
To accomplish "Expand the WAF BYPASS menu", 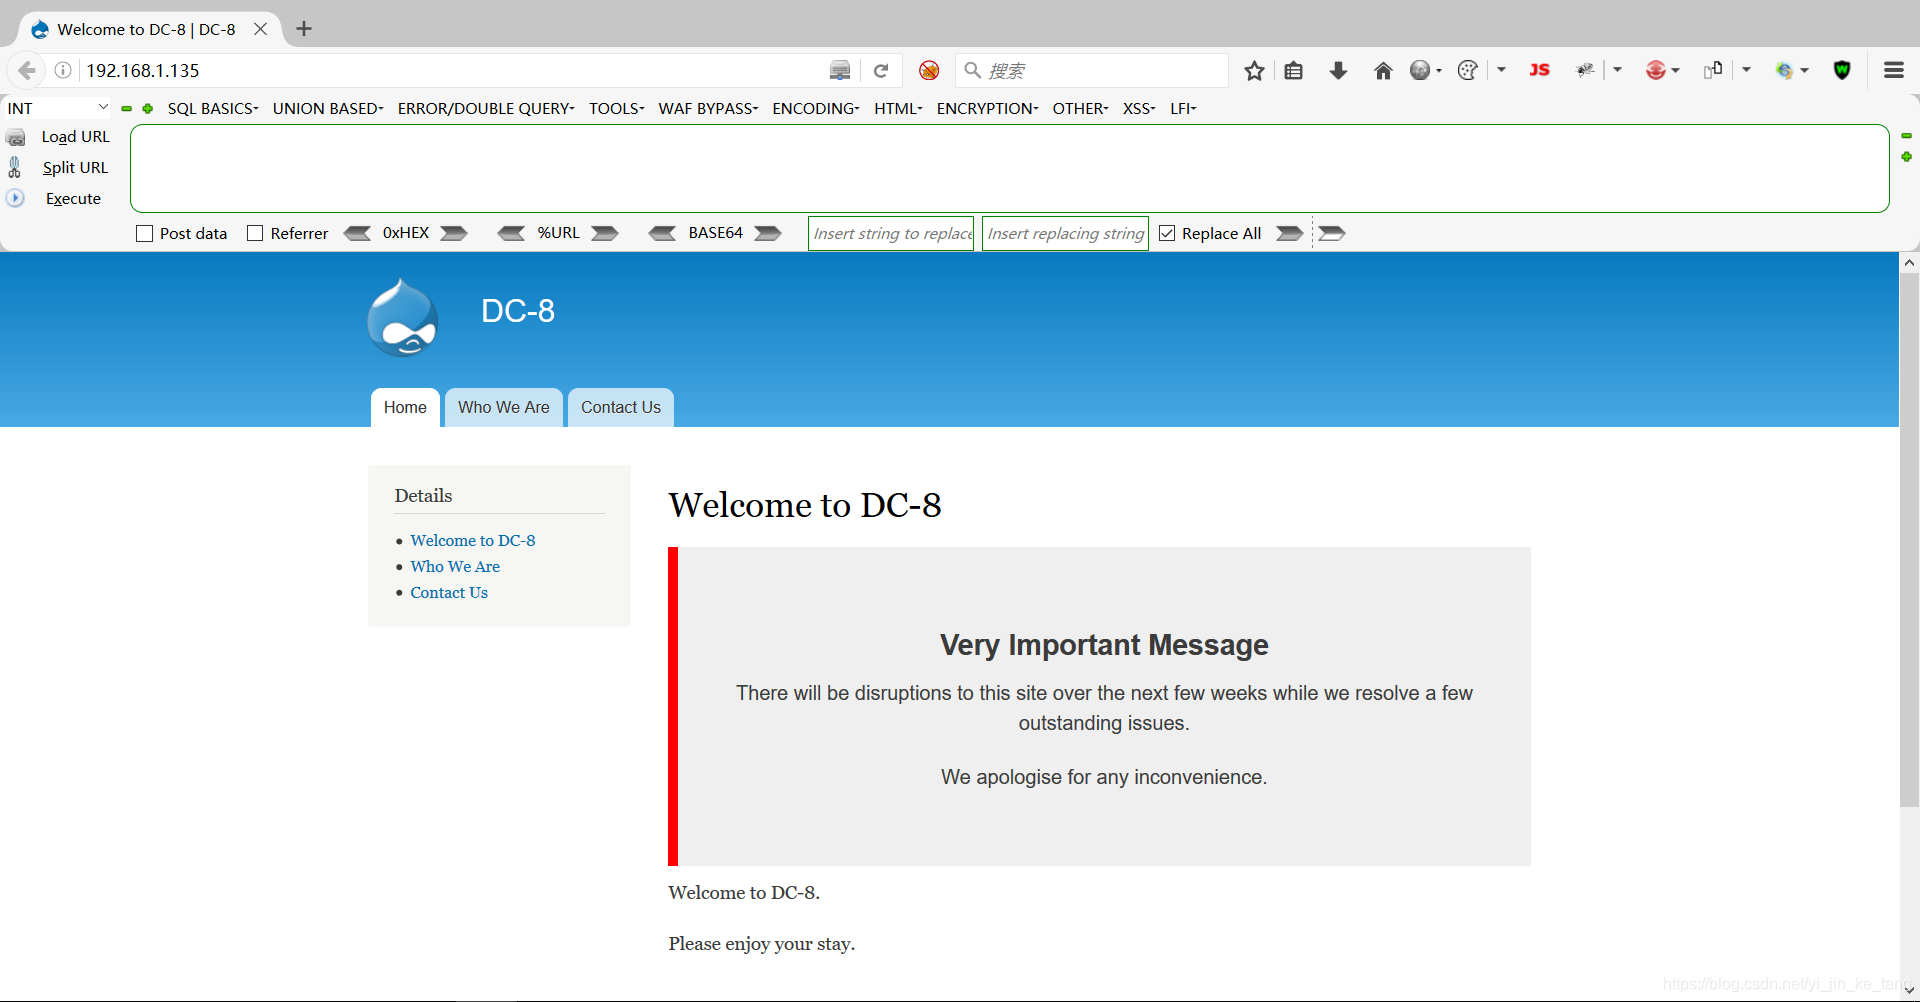I will [708, 108].
